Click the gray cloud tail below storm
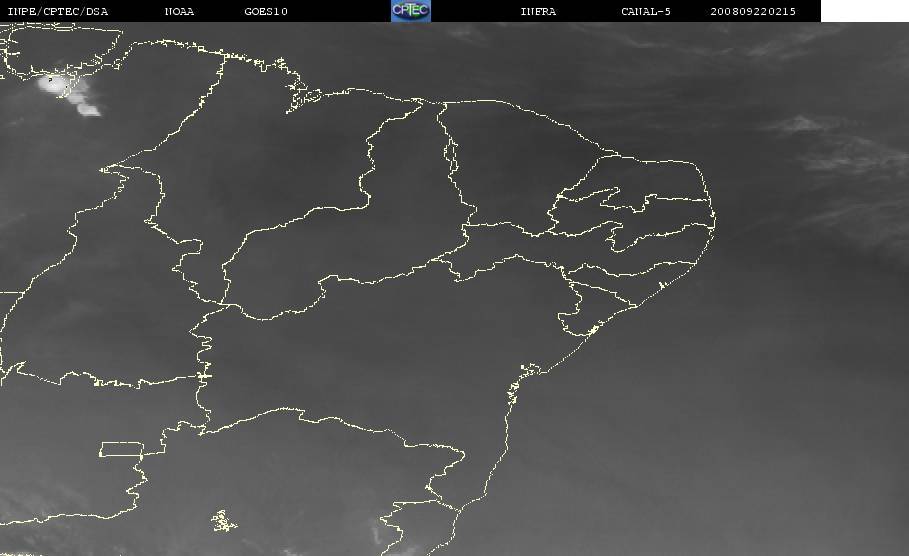Image resolution: width=909 pixels, height=556 pixels. tap(88, 107)
